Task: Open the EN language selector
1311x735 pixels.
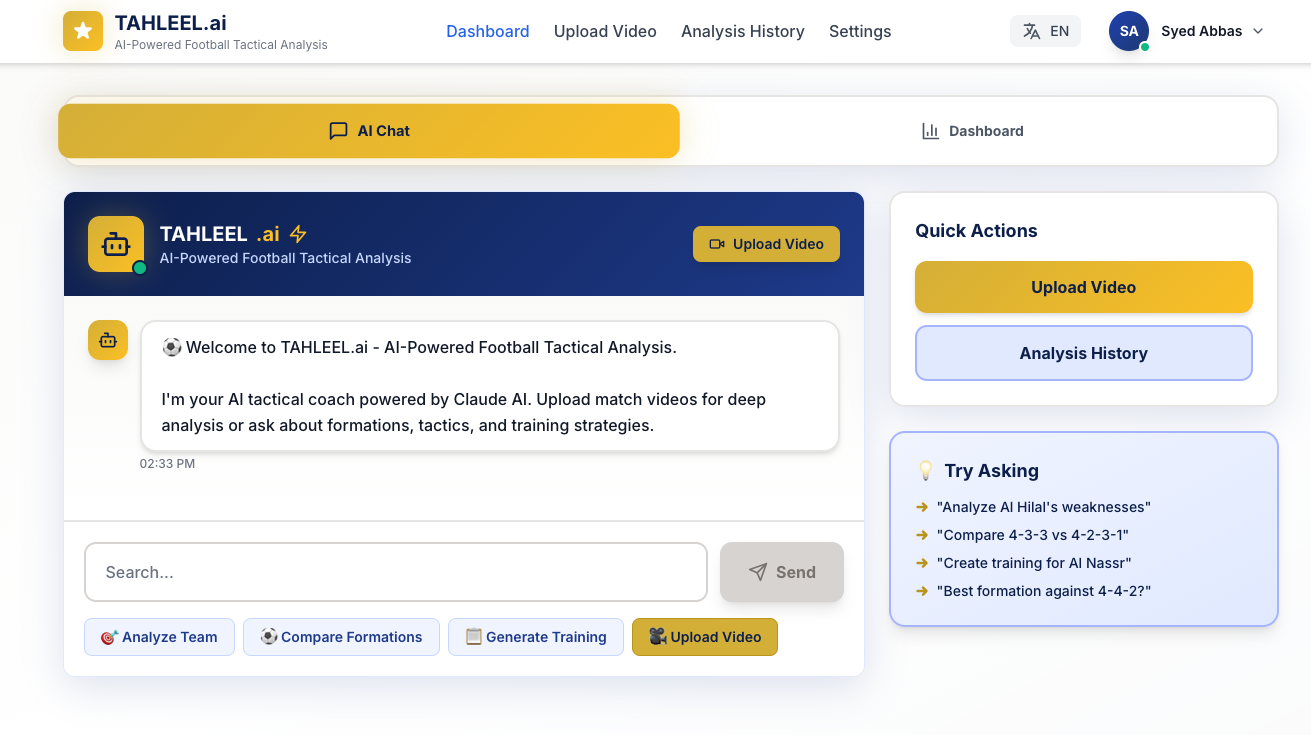Action: click(1046, 31)
